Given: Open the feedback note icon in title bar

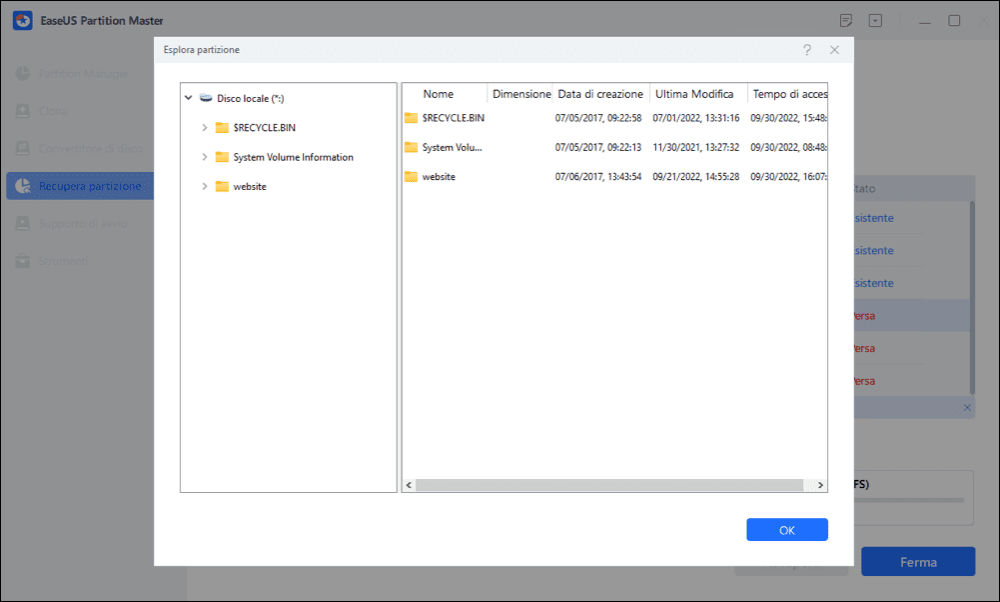Looking at the screenshot, I should click(x=846, y=21).
